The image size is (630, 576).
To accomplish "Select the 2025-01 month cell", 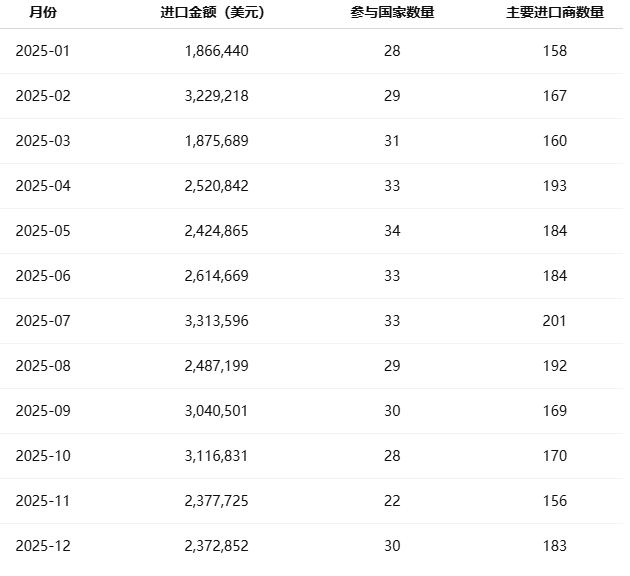I will 43,51.
